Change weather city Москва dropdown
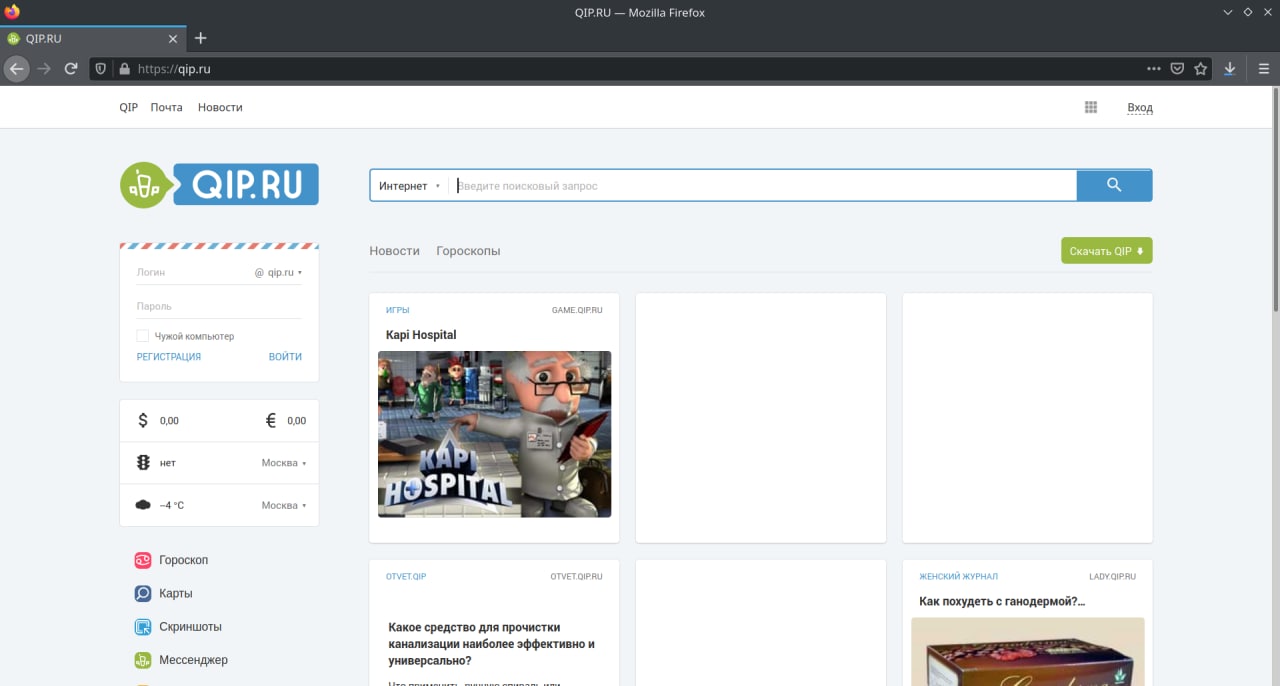The width and height of the screenshot is (1280, 686). point(284,505)
